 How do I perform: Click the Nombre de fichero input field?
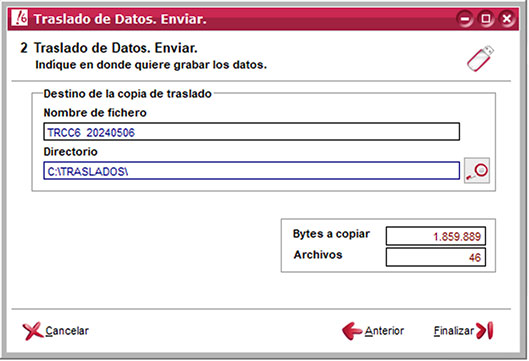(x=251, y=132)
